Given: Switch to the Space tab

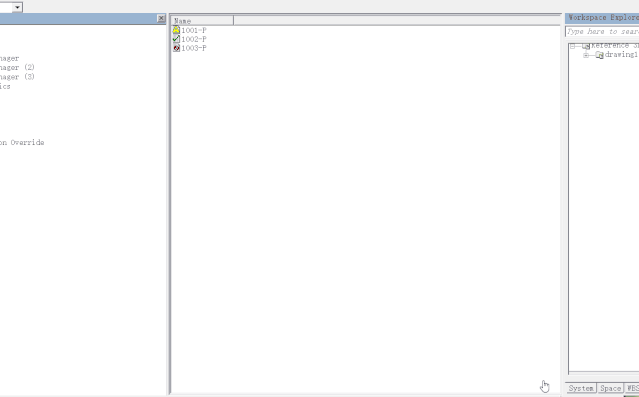Looking at the screenshot, I should coord(610,388).
